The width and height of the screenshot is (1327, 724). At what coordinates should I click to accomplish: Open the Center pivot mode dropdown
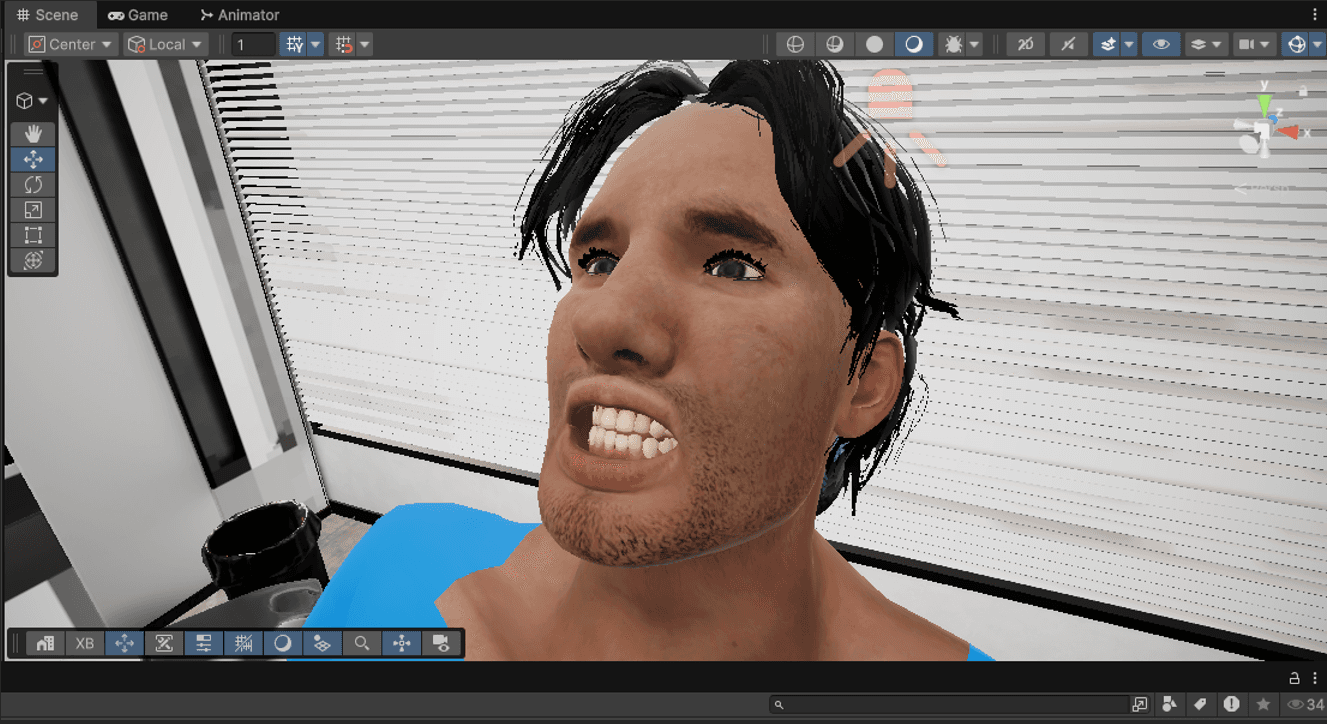69,44
